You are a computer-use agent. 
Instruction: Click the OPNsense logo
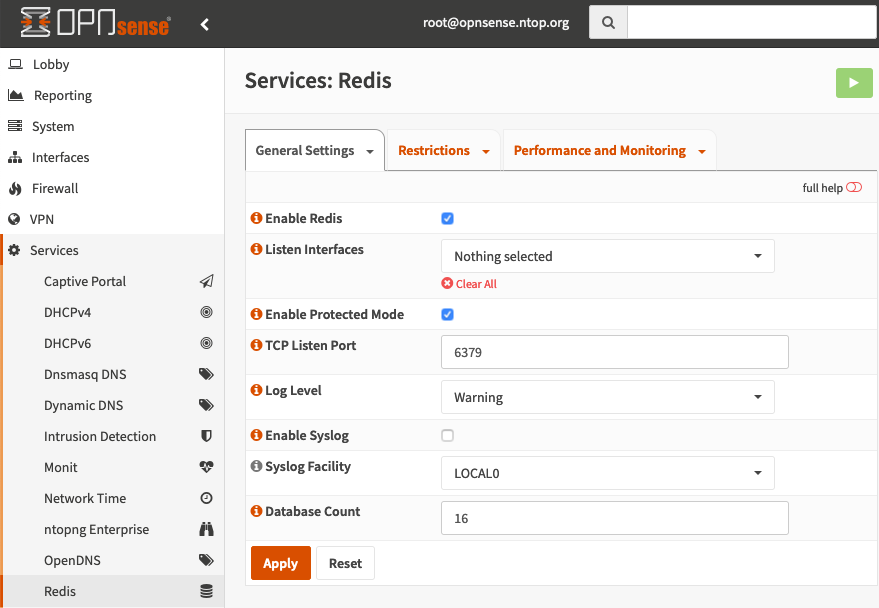tap(95, 23)
